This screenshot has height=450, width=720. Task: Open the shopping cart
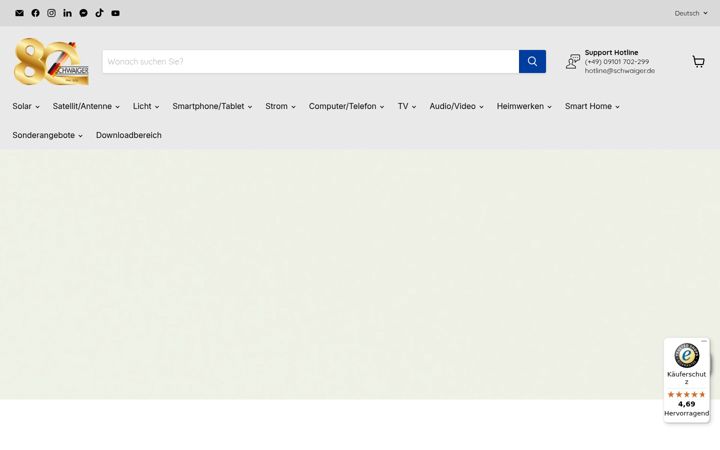click(x=698, y=62)
